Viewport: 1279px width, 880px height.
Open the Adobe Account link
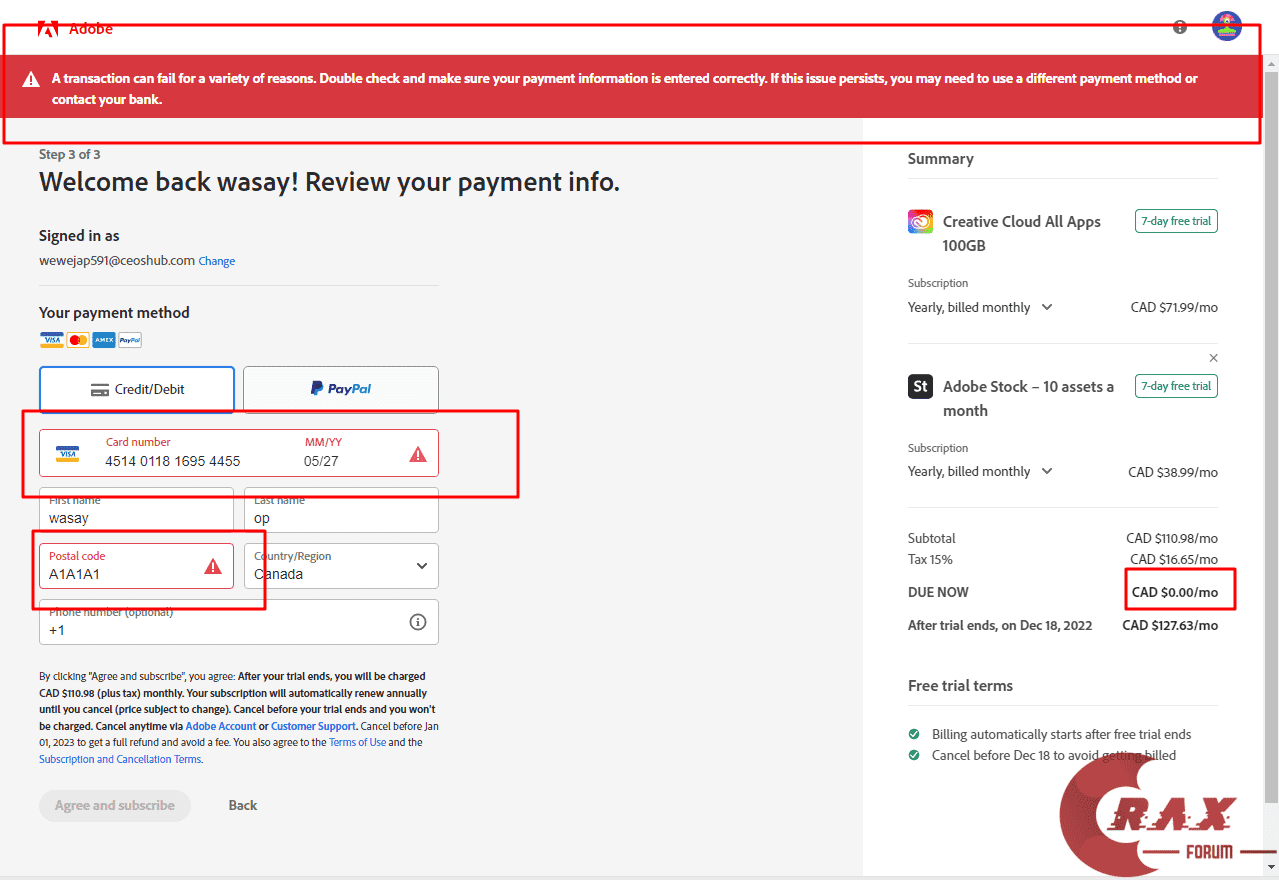point(221,726)
